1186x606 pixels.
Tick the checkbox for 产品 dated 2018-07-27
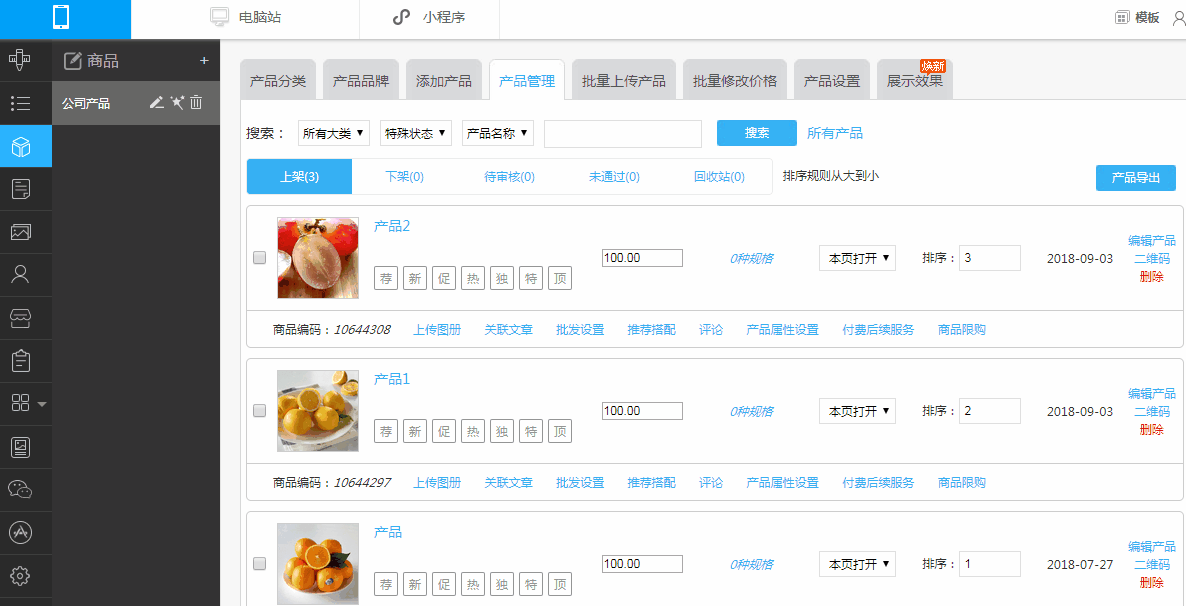(x=259, y=564)
